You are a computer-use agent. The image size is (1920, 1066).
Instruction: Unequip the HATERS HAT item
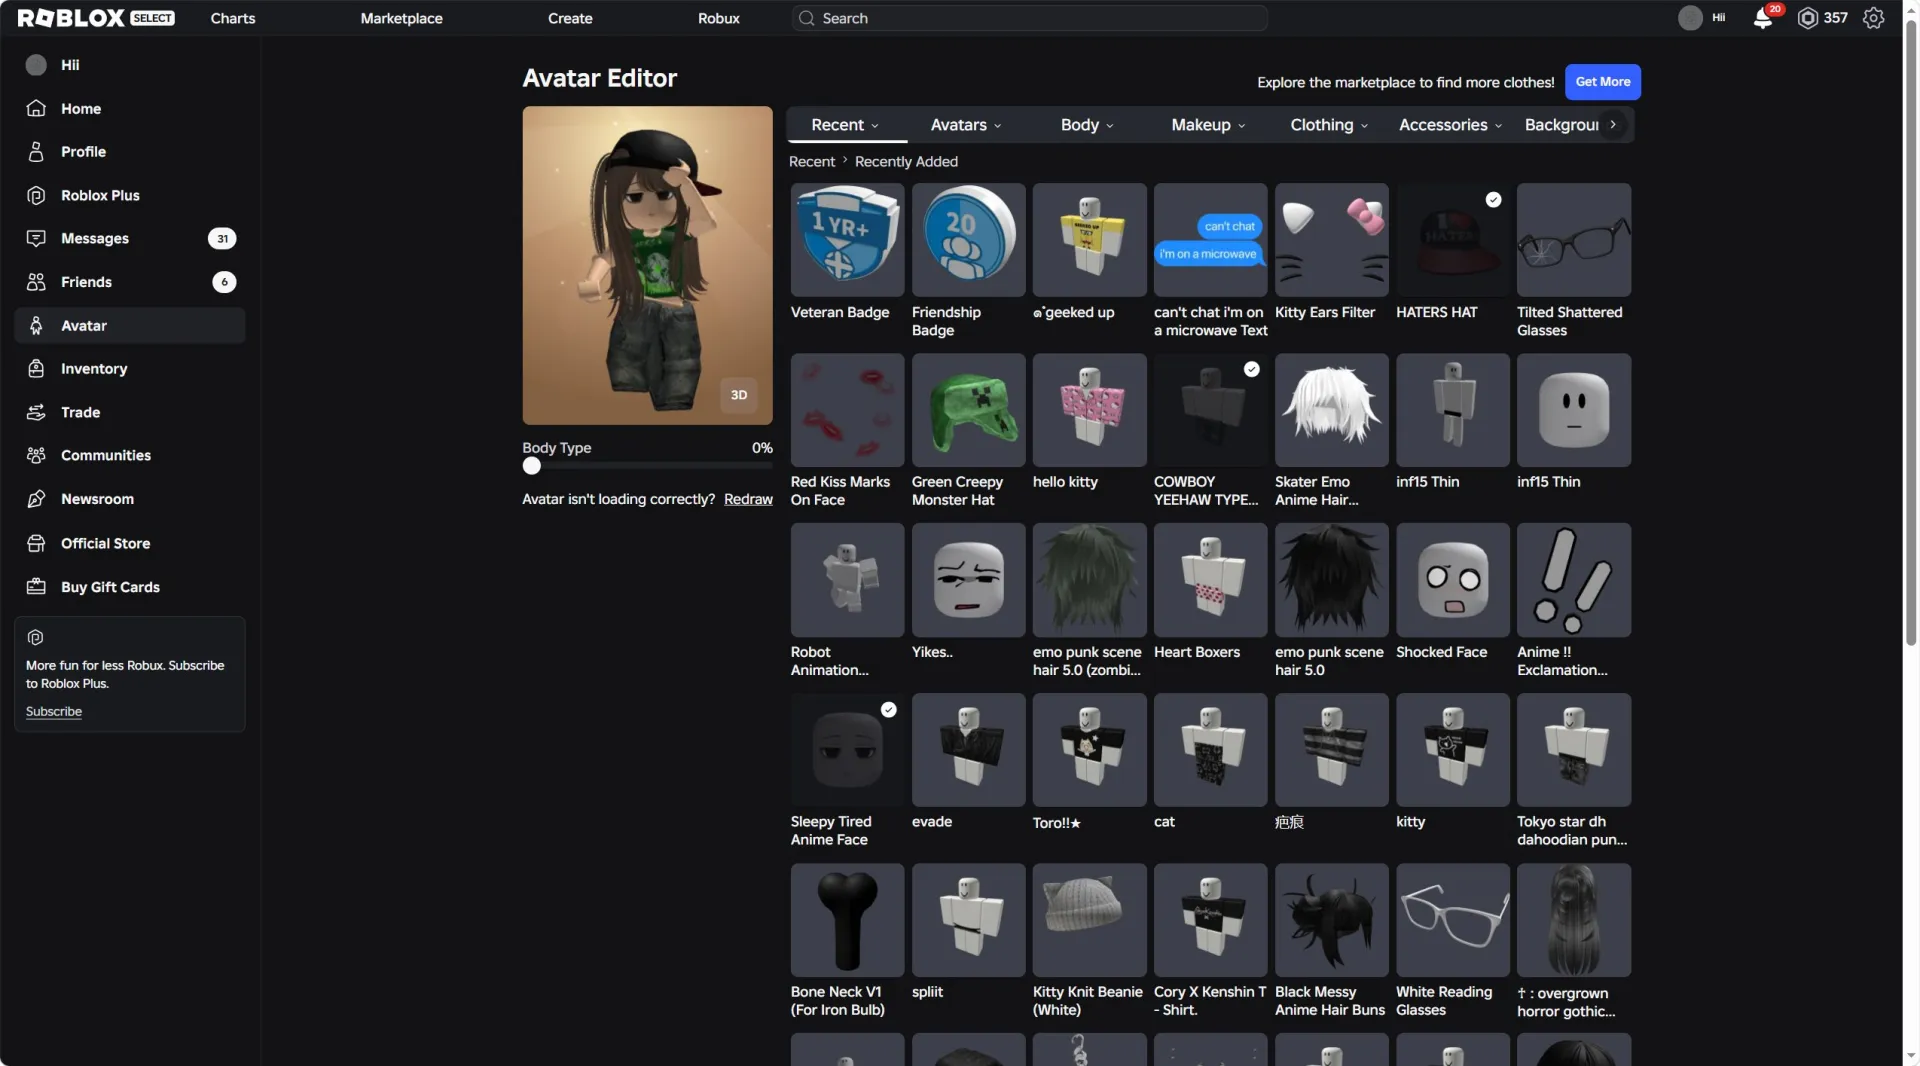[x=1452, y=240]
